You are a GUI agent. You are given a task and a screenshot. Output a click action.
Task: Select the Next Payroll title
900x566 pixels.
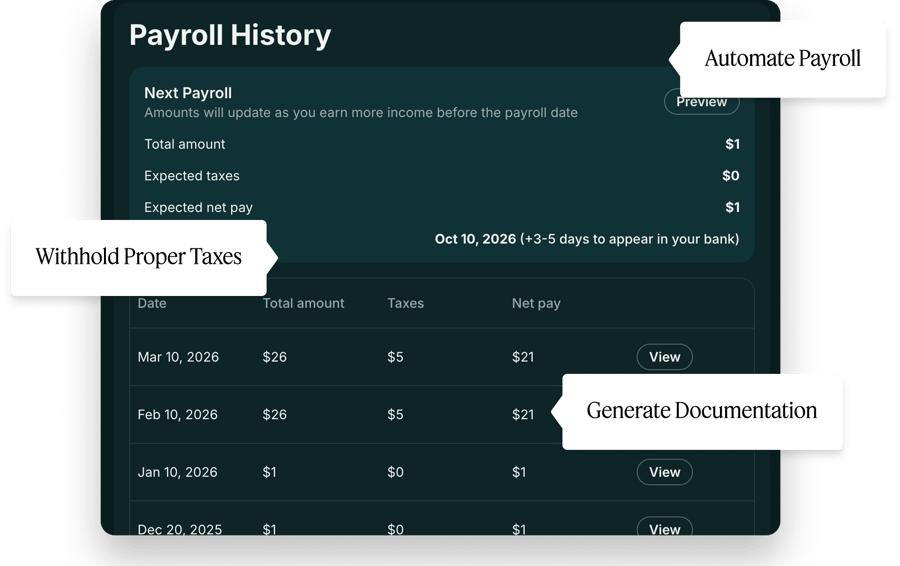(188, 93)
